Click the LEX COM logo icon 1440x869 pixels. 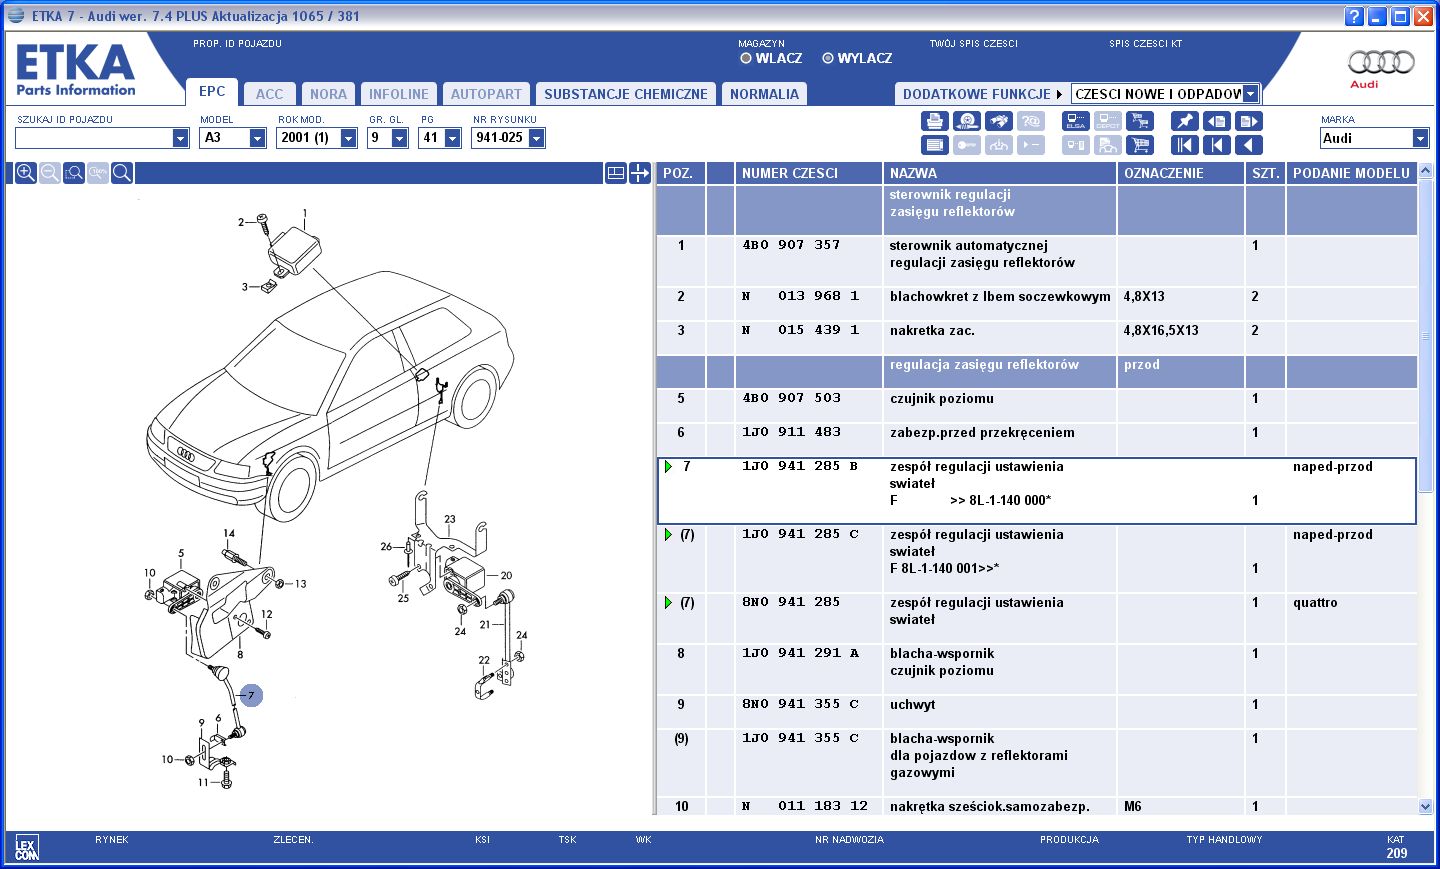(27, 848)
